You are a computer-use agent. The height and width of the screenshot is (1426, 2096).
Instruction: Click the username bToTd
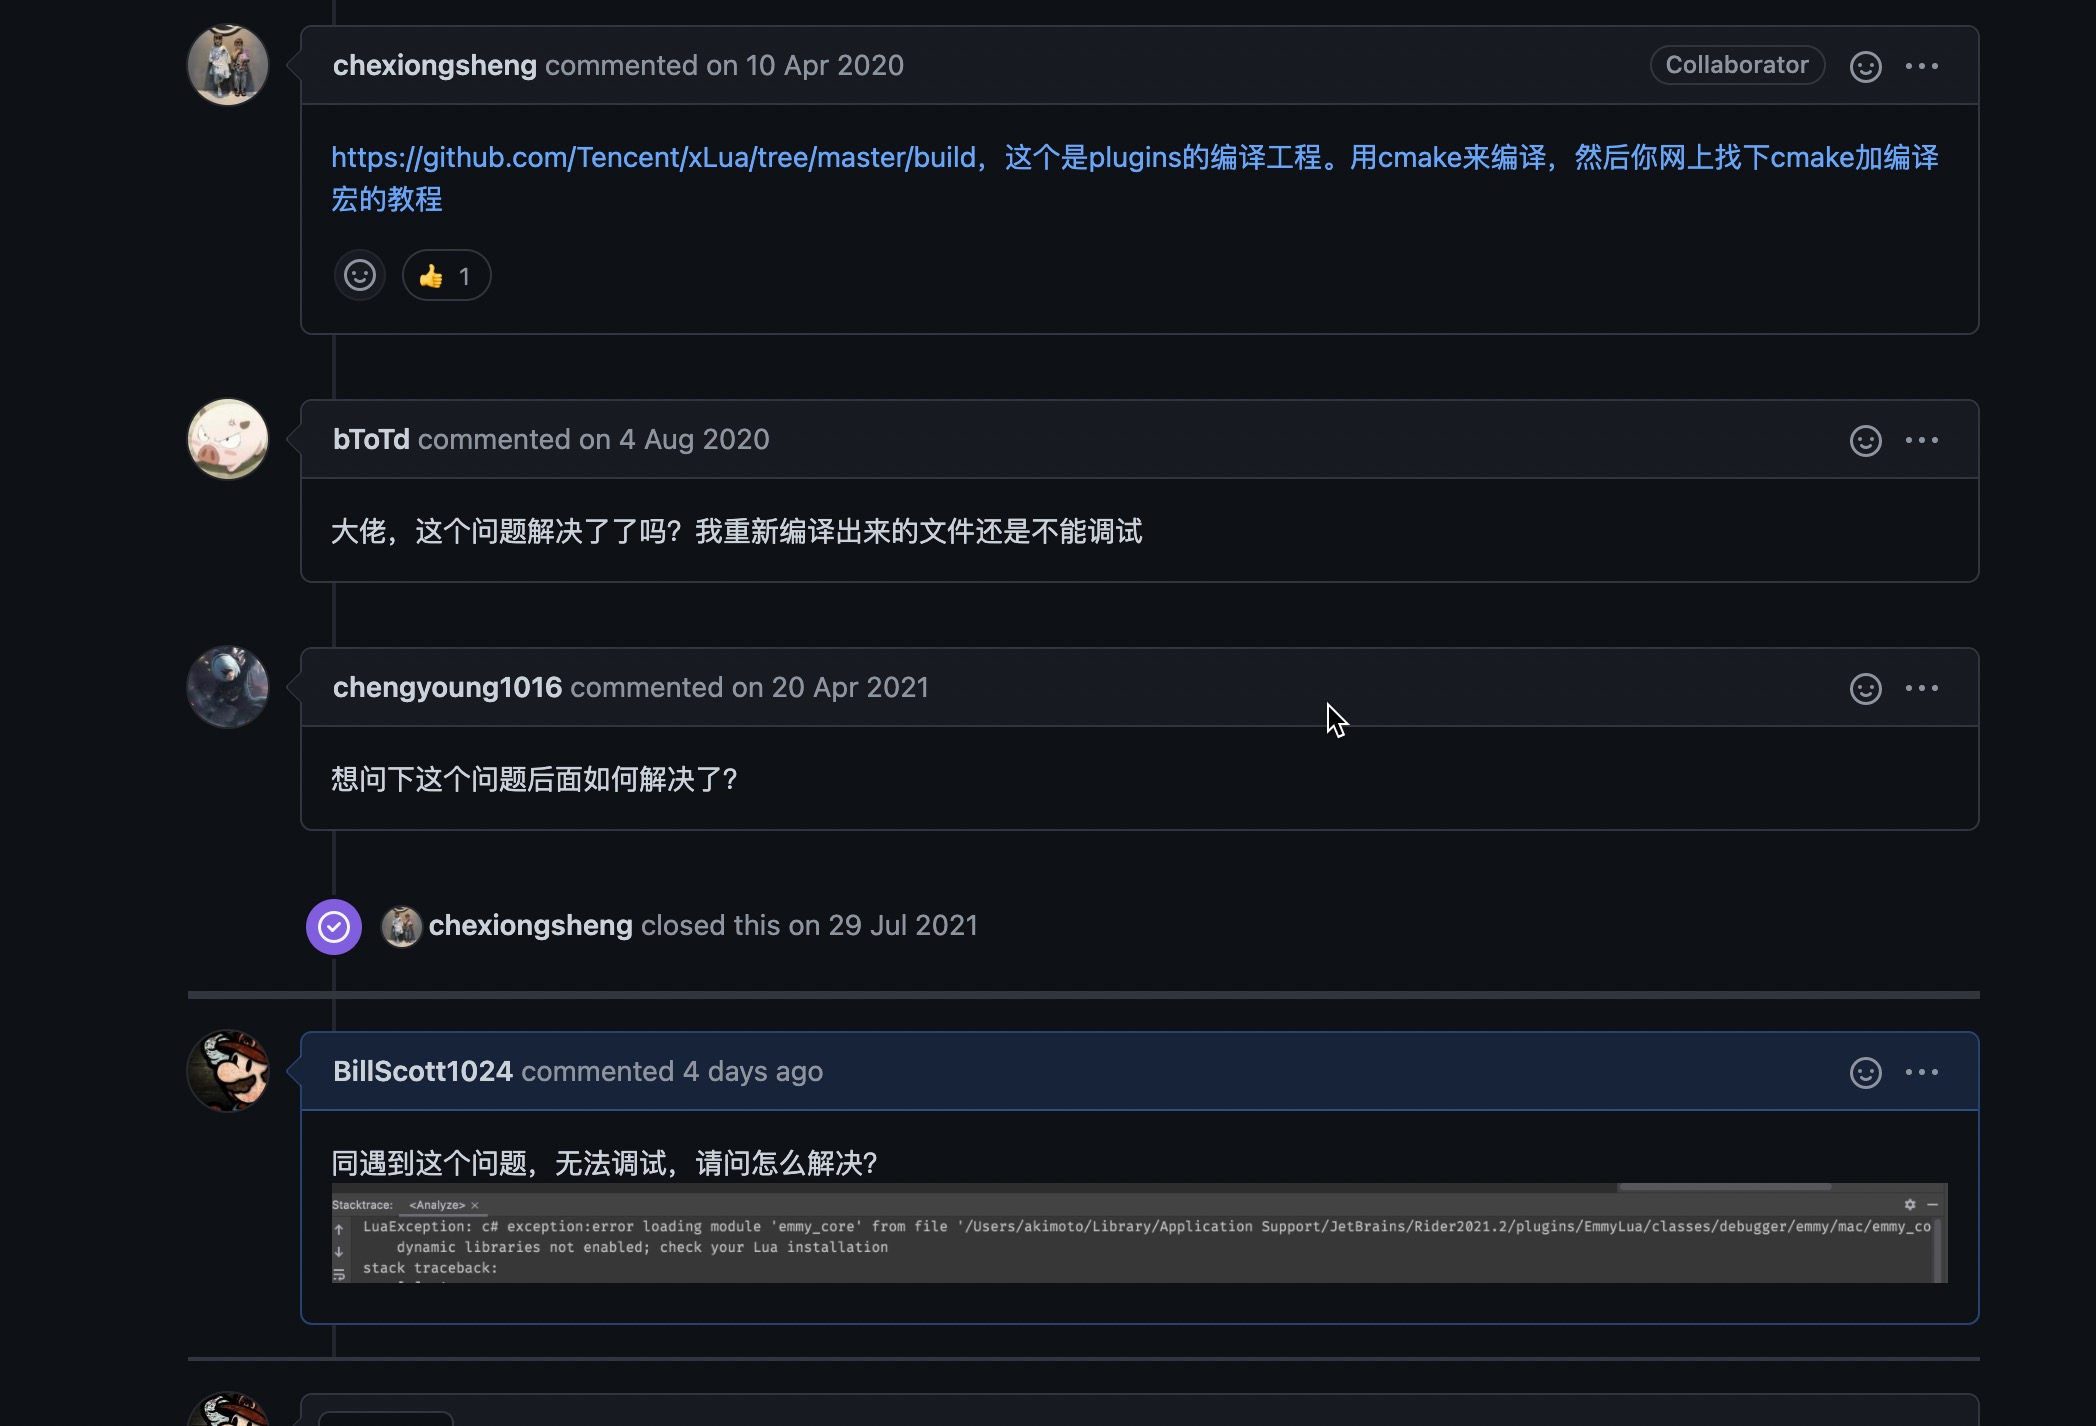(x=370, y=439)
